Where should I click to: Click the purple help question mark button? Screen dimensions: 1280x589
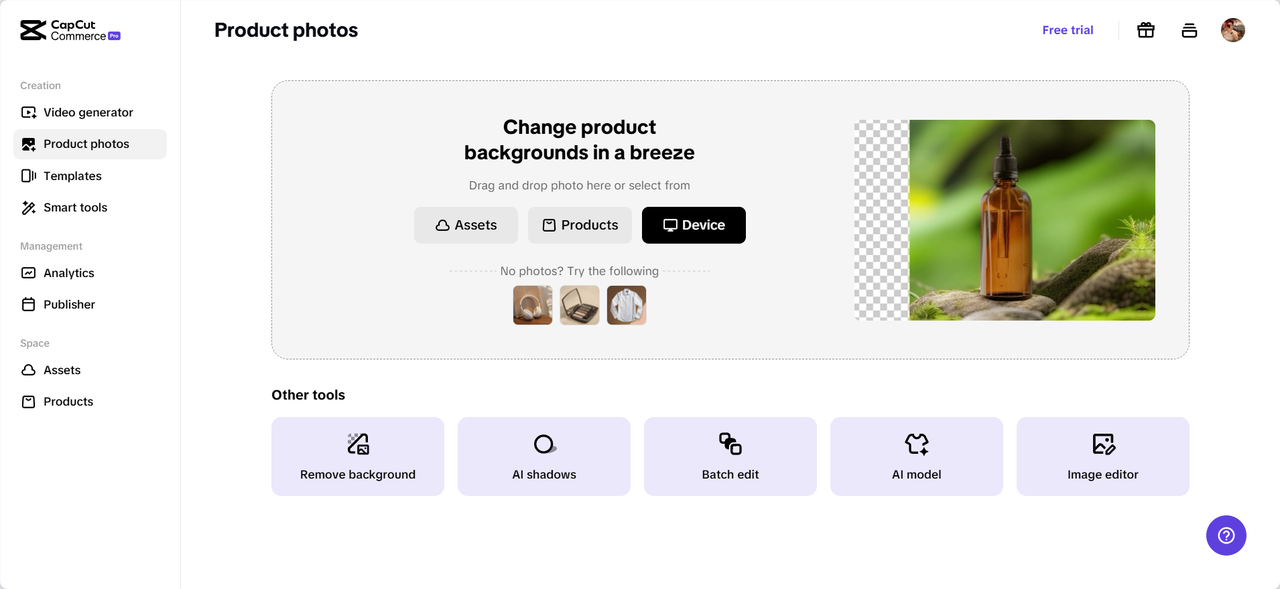pyautogui.click(x=1226, y=535)
